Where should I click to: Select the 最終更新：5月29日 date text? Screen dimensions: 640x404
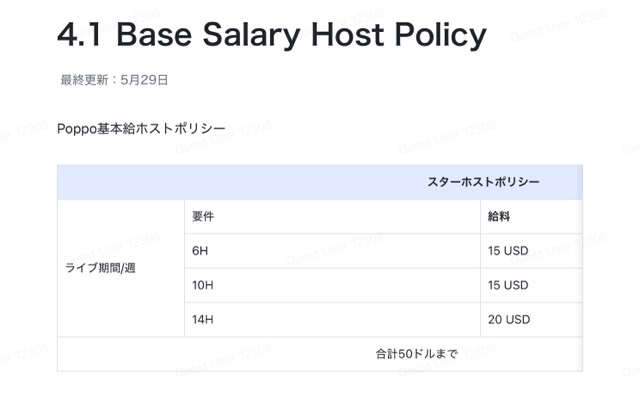pos(114,80)
